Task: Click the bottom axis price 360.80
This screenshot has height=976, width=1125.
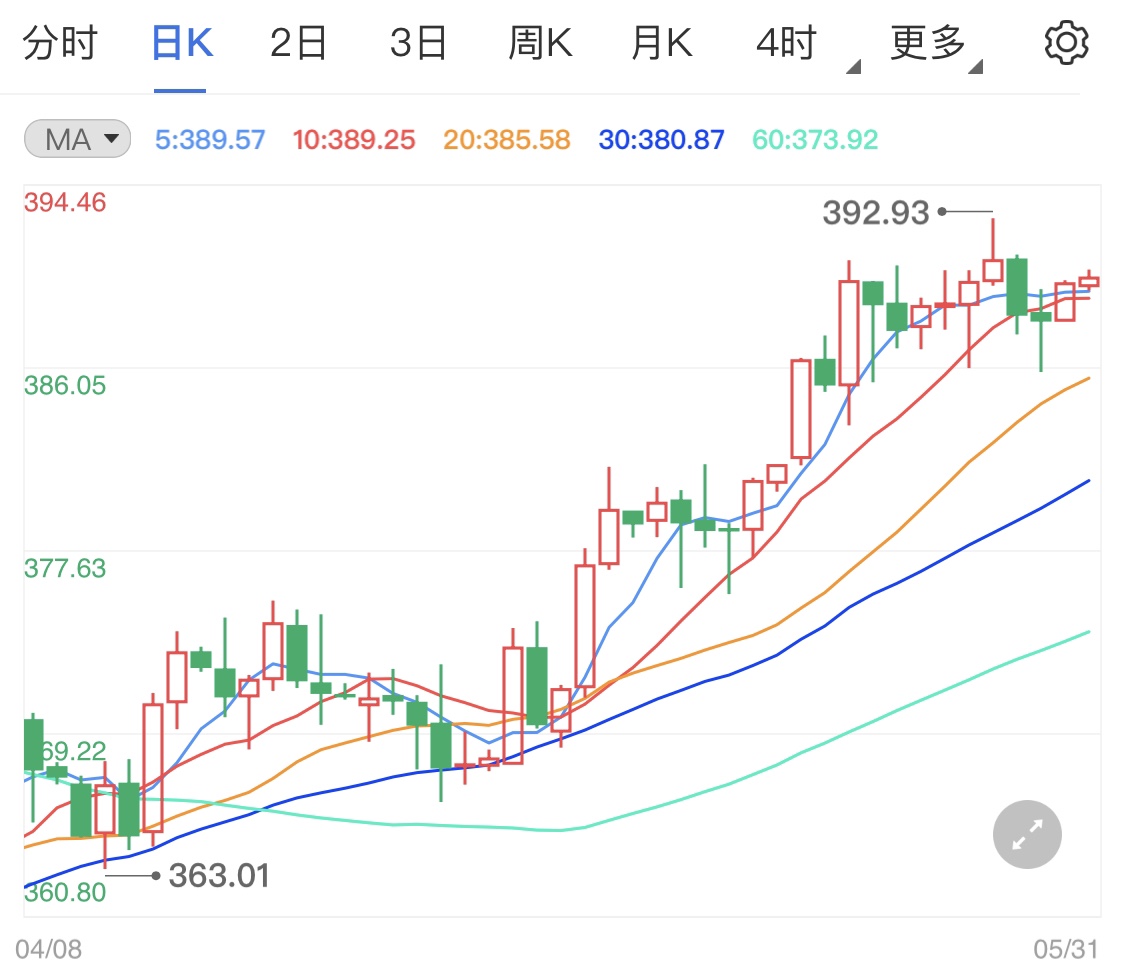Action: (65, 892)
